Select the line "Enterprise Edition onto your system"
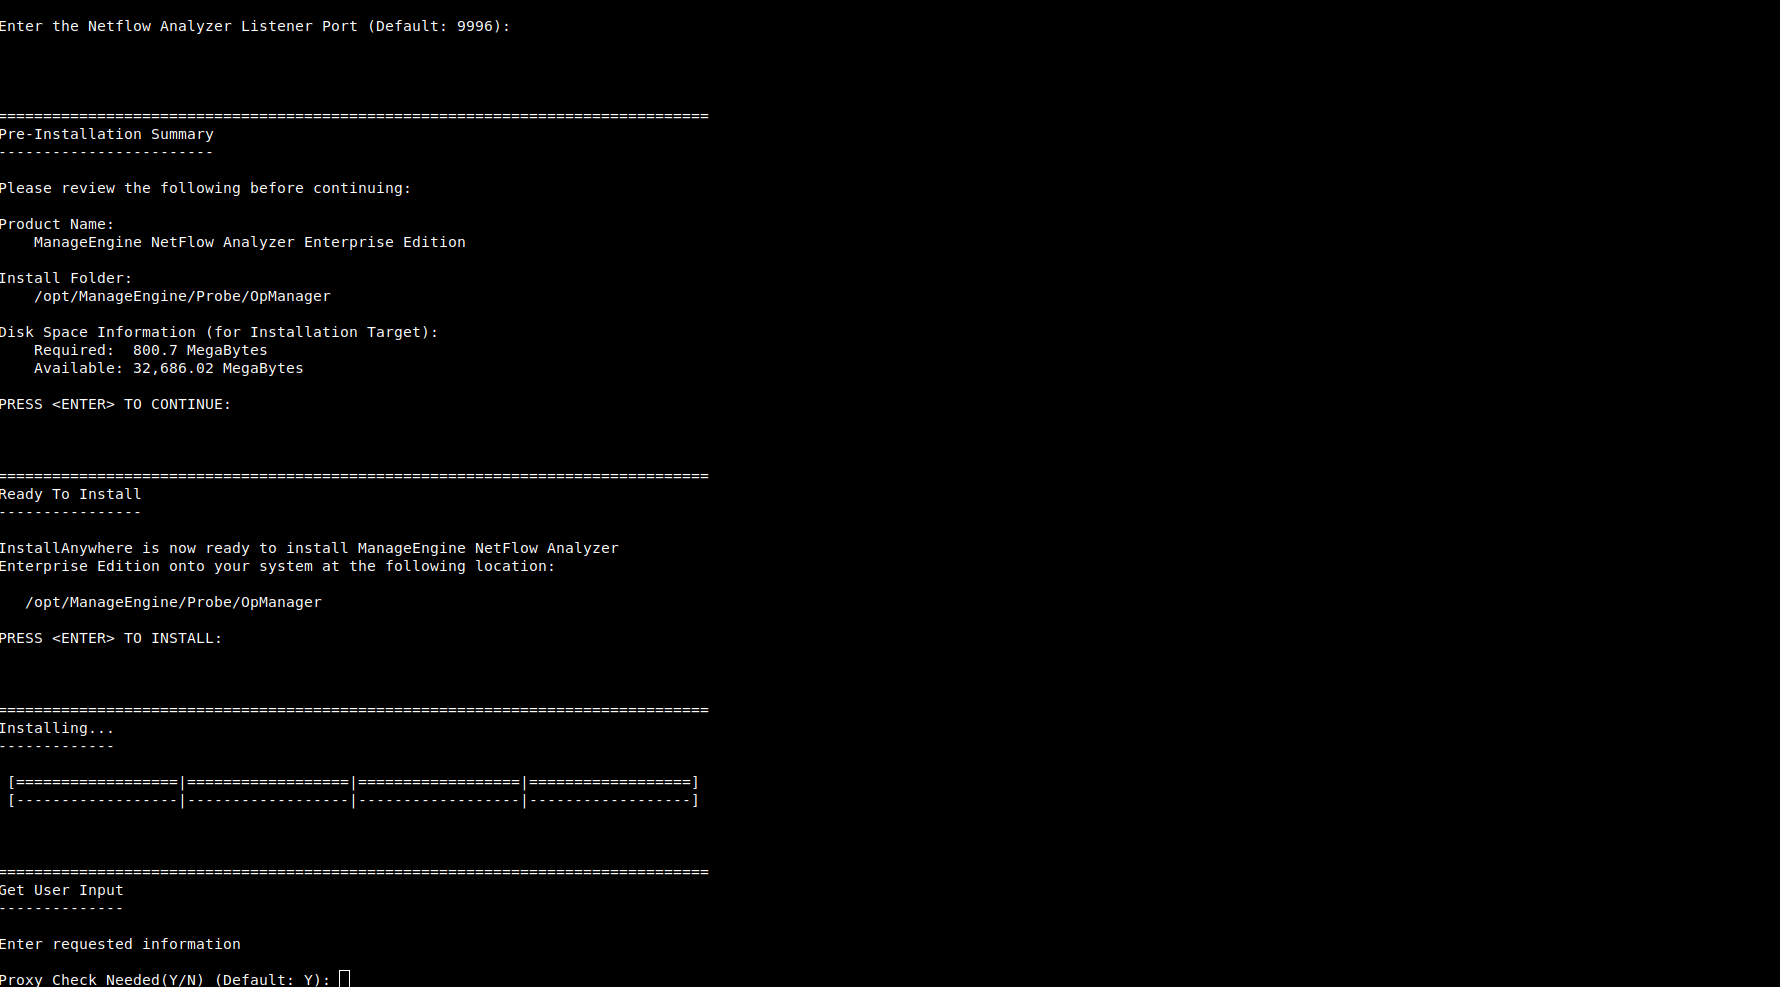 coord(277,566)
